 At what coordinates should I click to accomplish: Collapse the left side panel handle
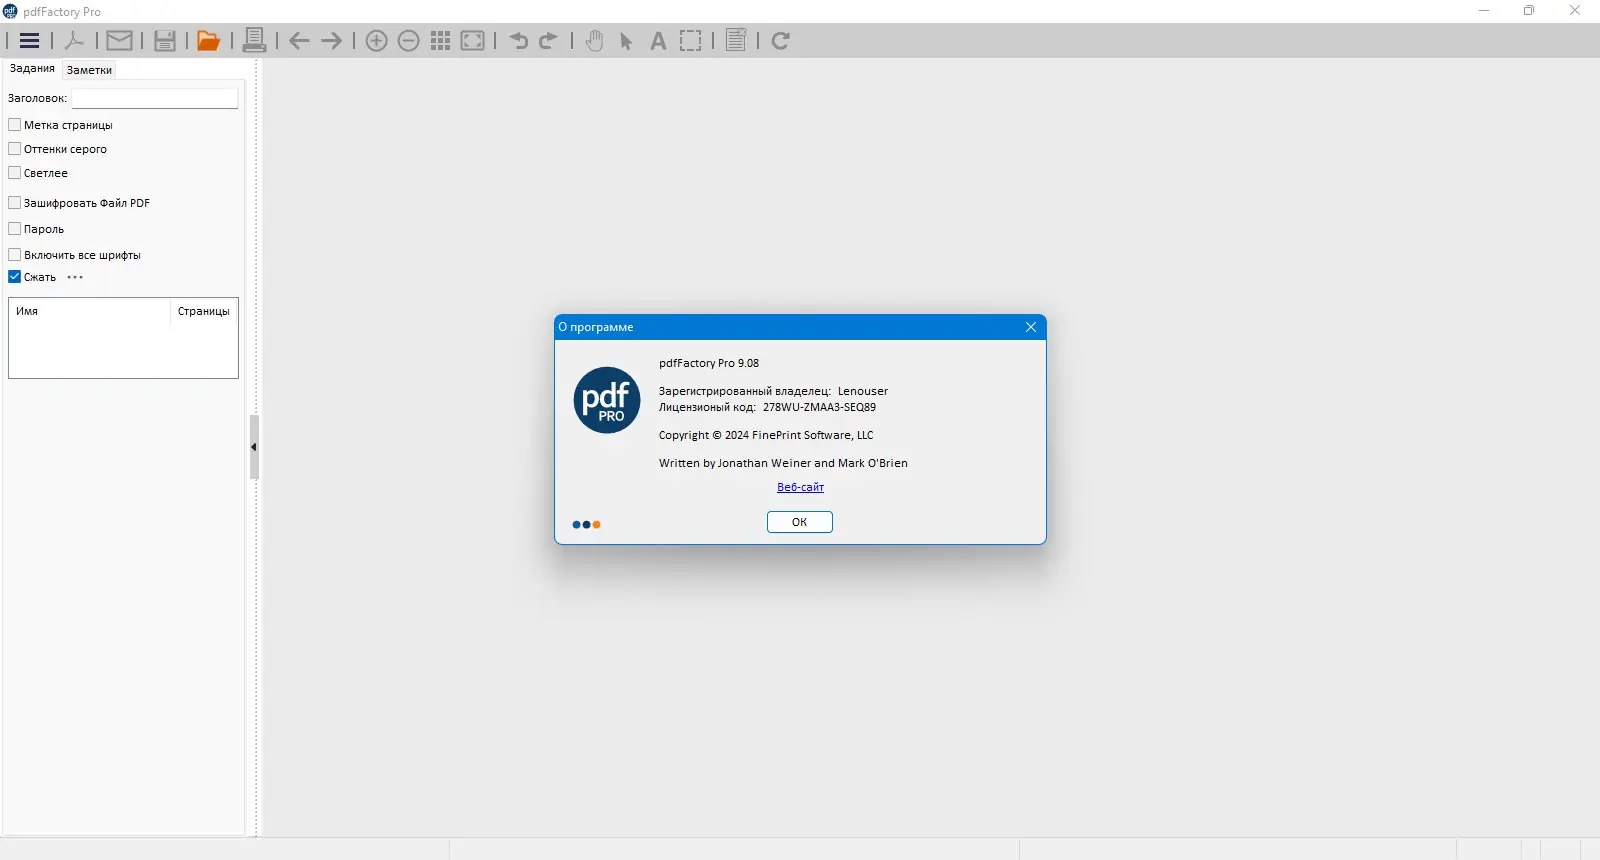point(254,447)
